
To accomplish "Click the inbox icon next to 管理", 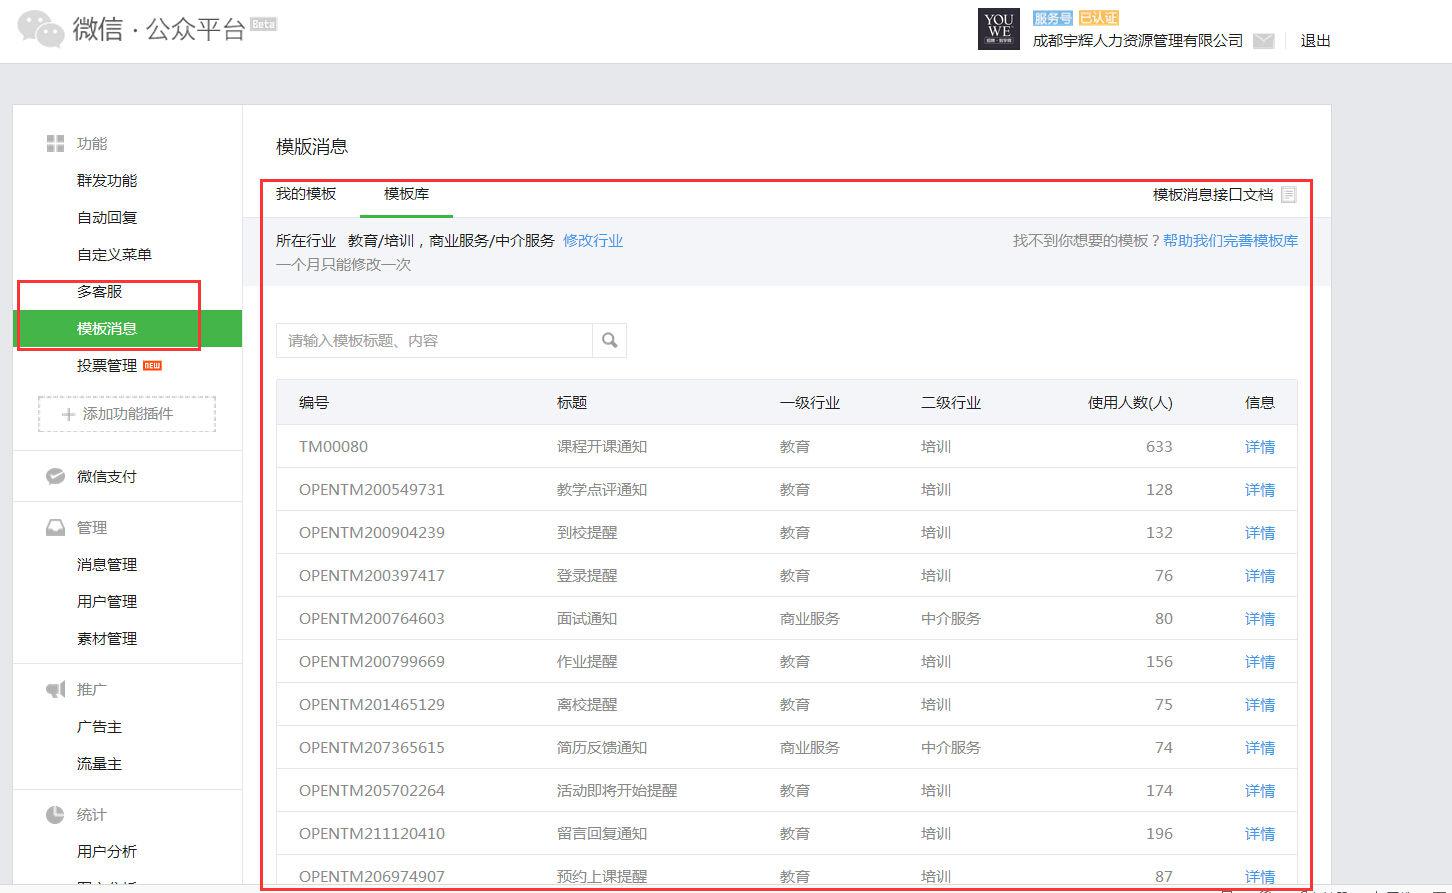I will [56, 526].
